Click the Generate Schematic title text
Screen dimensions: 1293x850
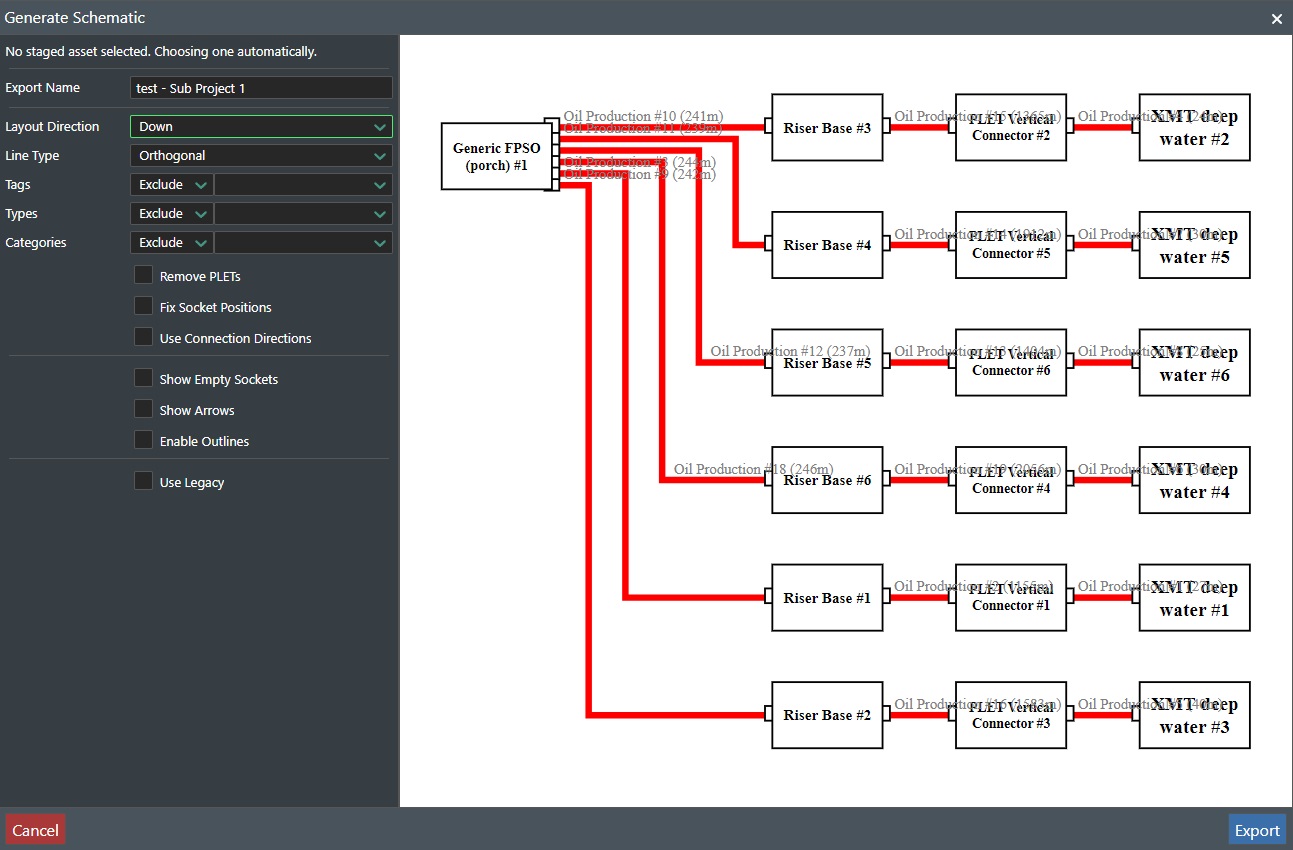coord(75,17)
